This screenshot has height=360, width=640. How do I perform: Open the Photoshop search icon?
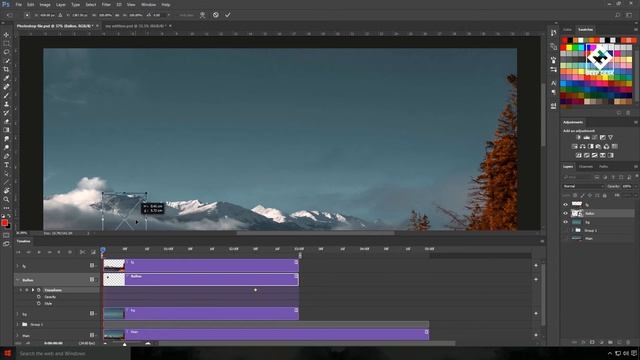coord(618,15)
